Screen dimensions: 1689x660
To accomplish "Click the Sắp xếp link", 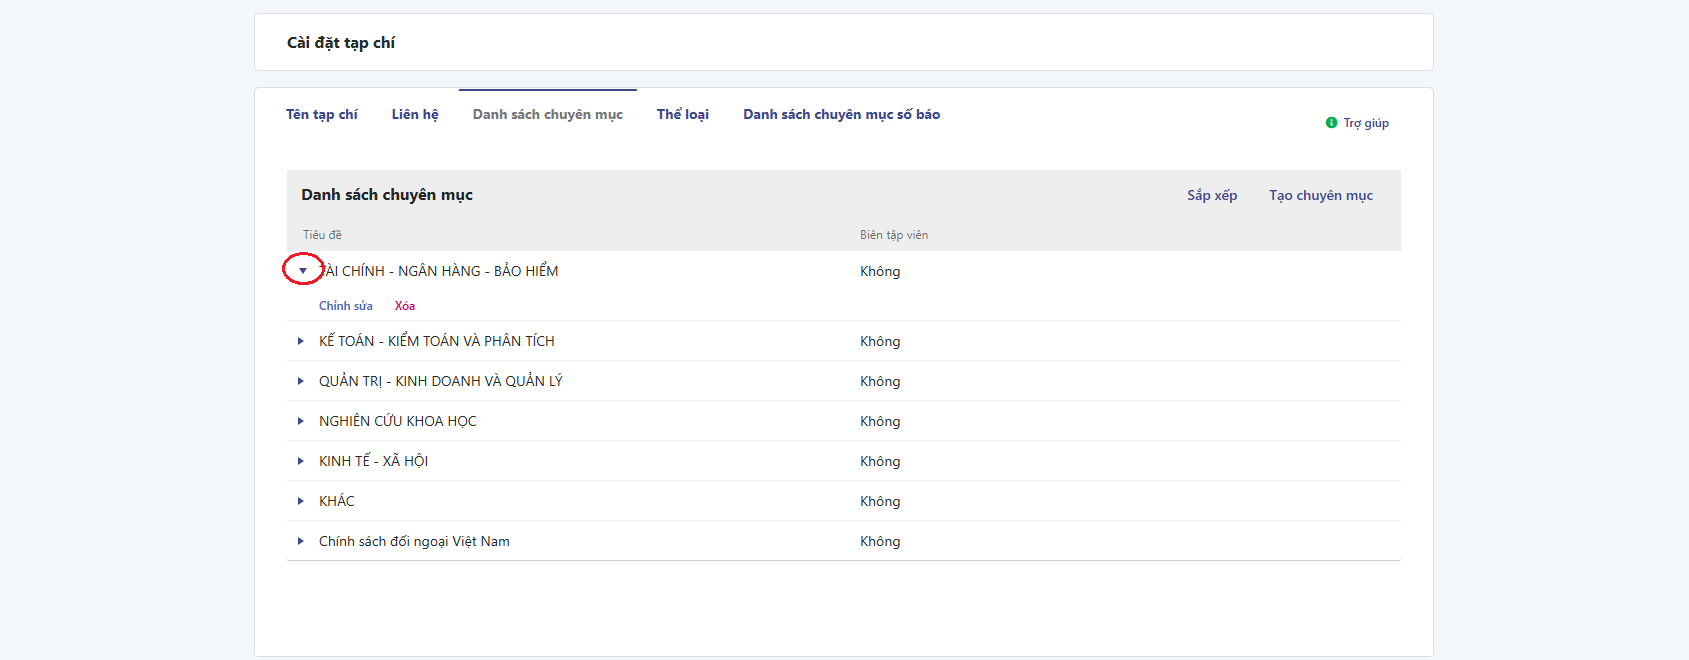I will (x=1212, y=196).
